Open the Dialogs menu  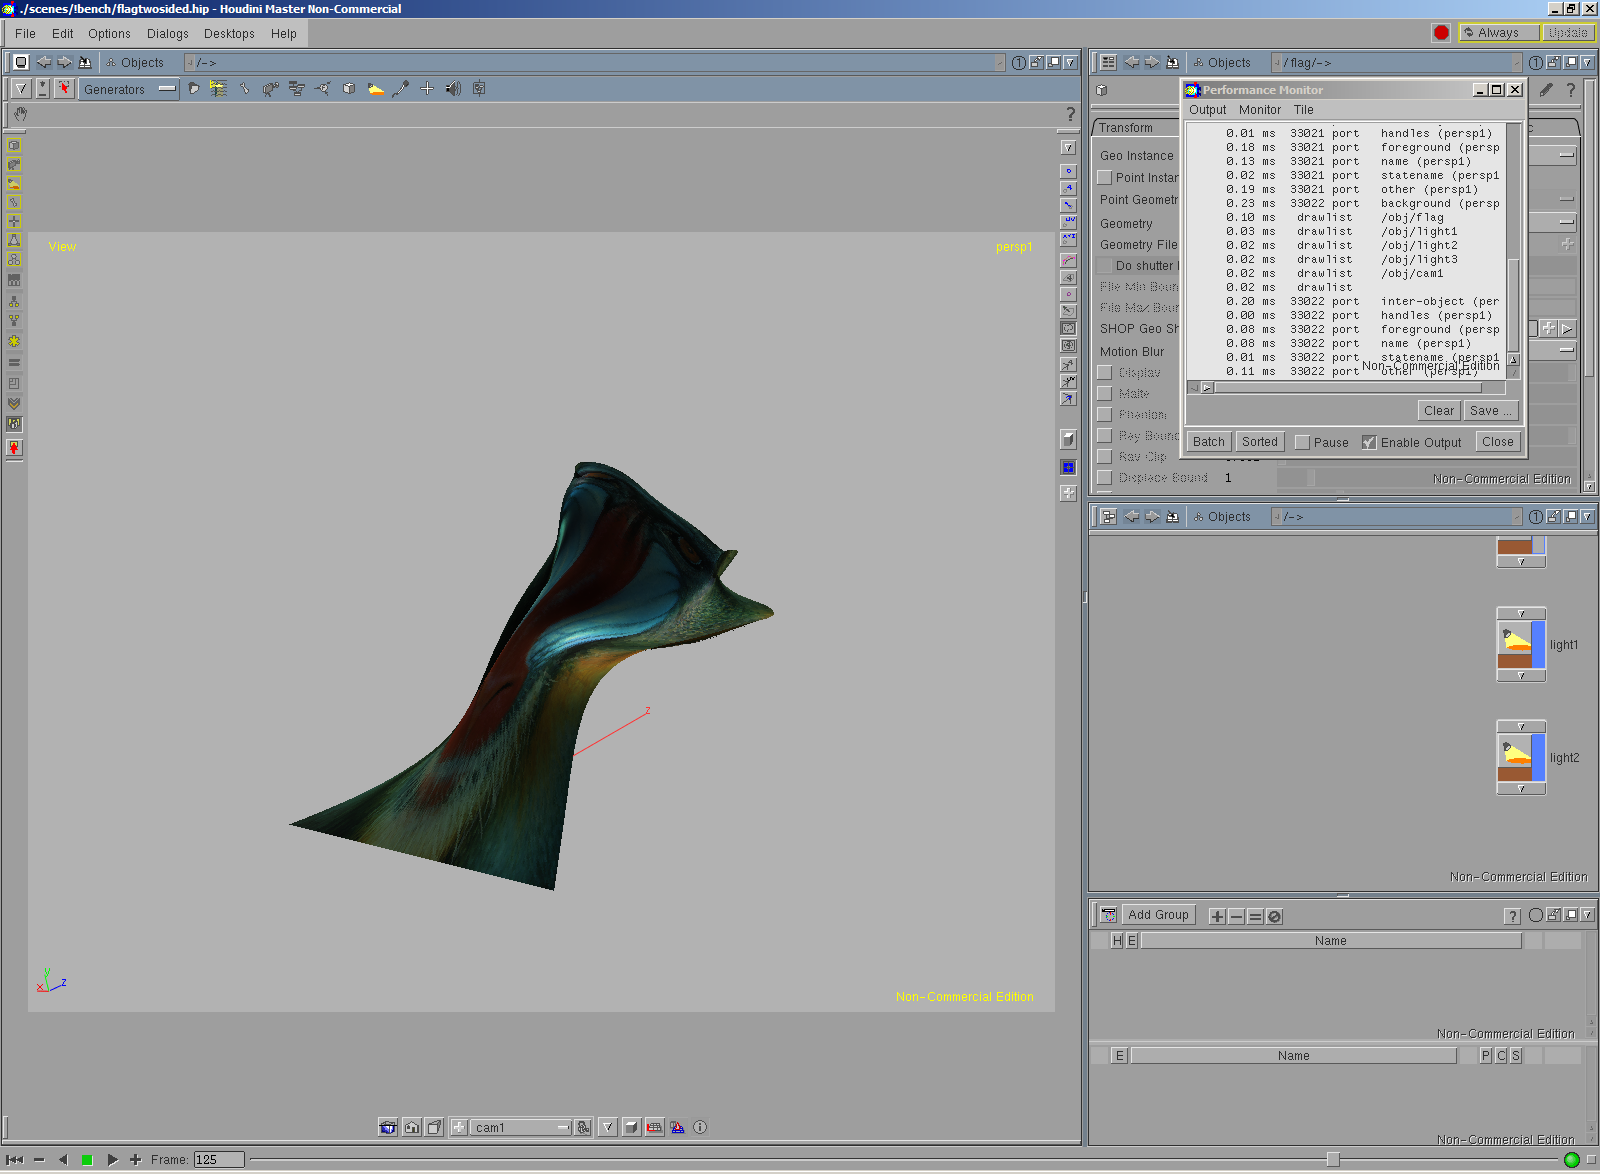167,34
